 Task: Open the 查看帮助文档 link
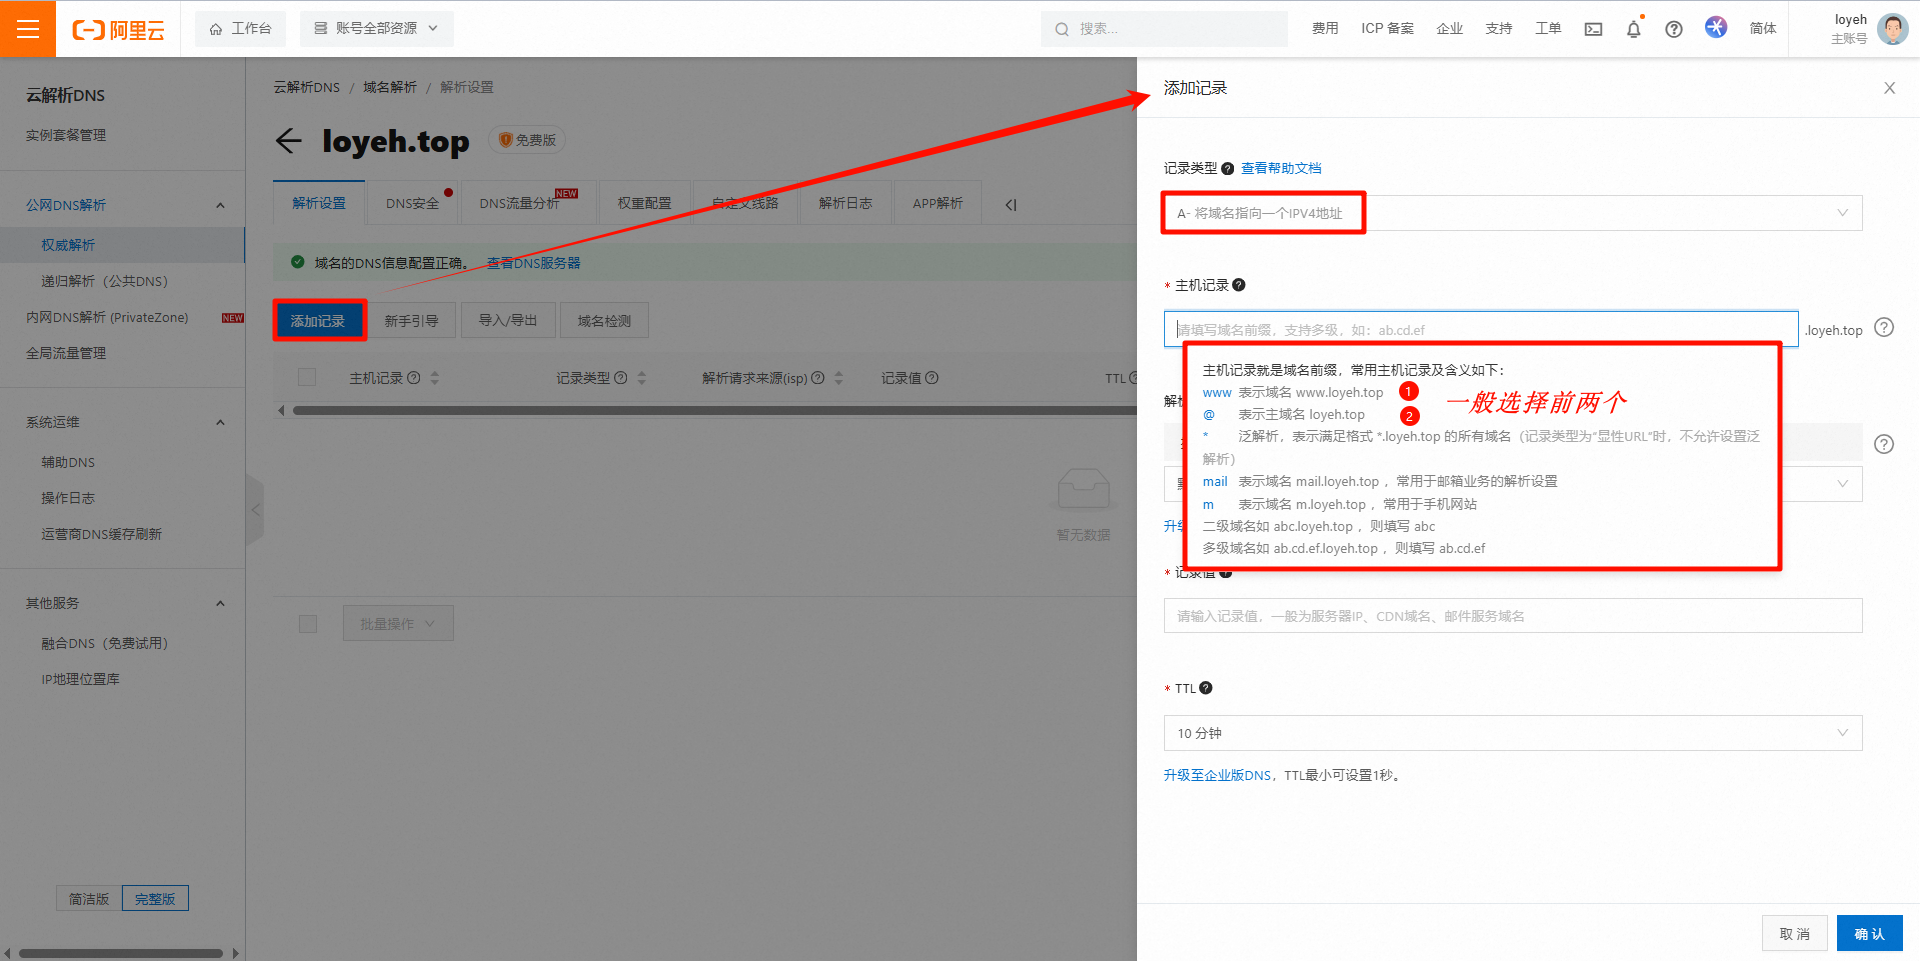(x=1281, y=168)
